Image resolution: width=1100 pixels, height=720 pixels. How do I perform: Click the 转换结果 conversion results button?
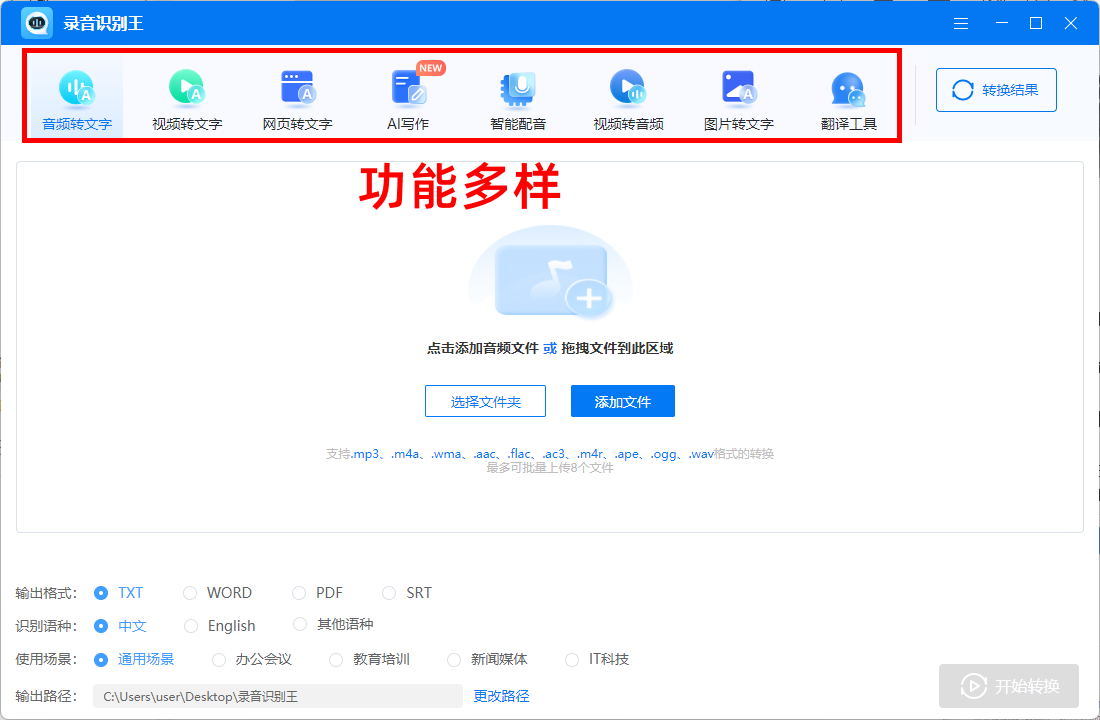(x=996, y=89)
